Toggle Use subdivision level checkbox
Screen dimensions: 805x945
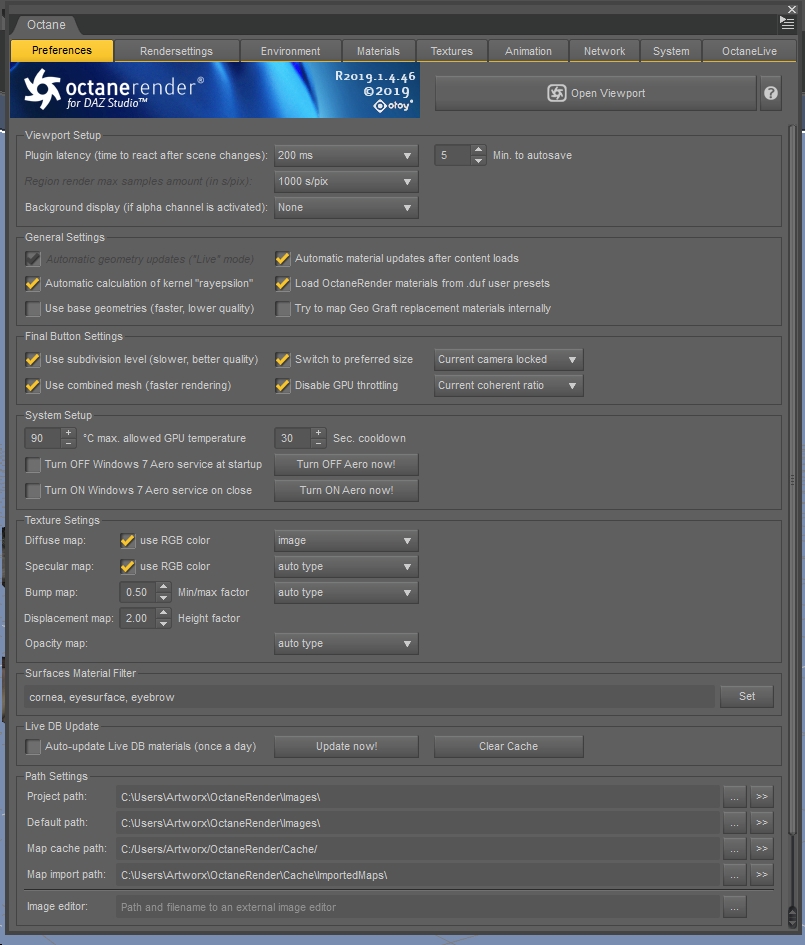tap(33, 360)
